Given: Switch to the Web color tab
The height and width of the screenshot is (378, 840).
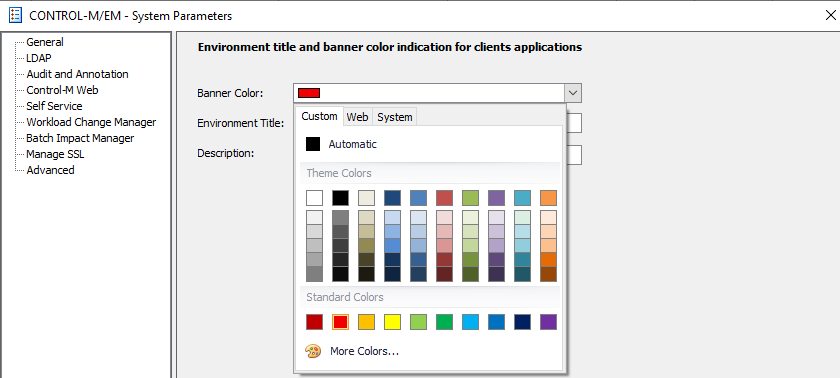Looking at the screenshot, I should click(357, 117).
